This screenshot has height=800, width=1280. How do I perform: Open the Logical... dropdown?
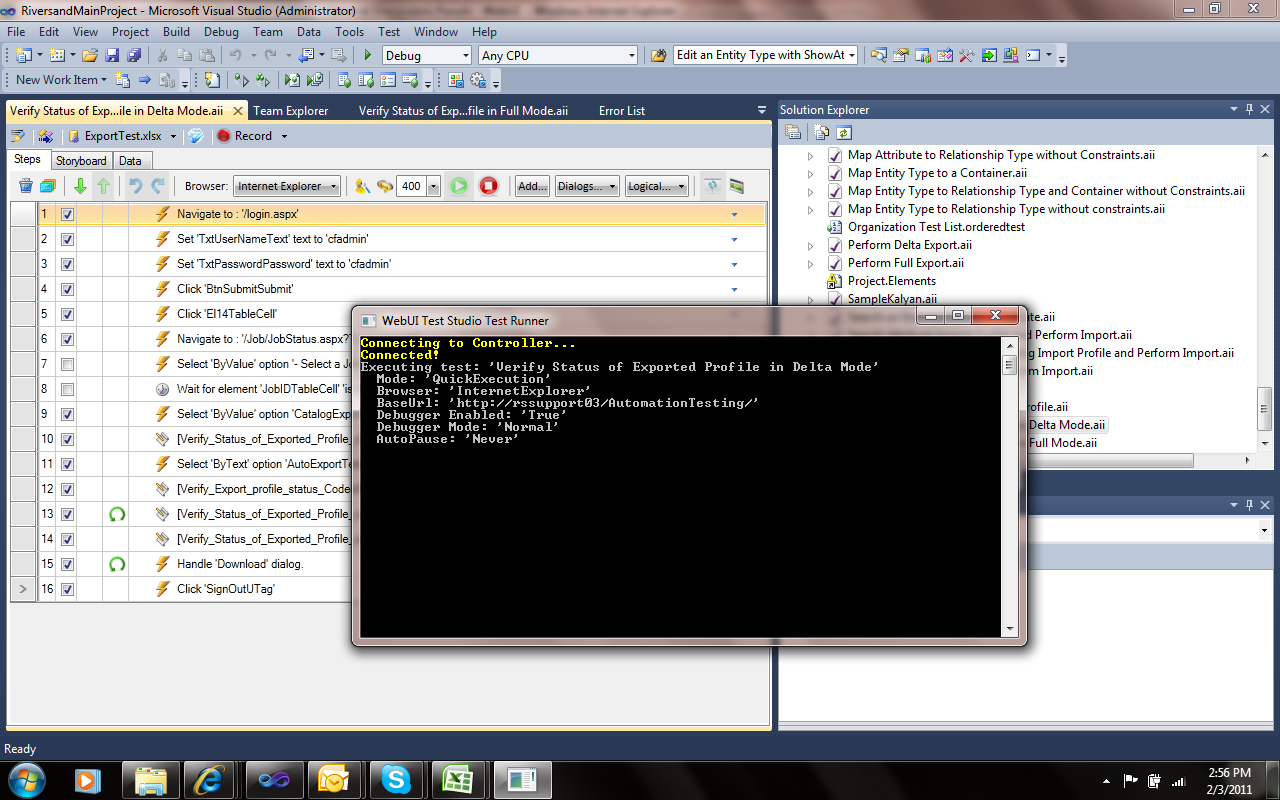coord(656,186)
